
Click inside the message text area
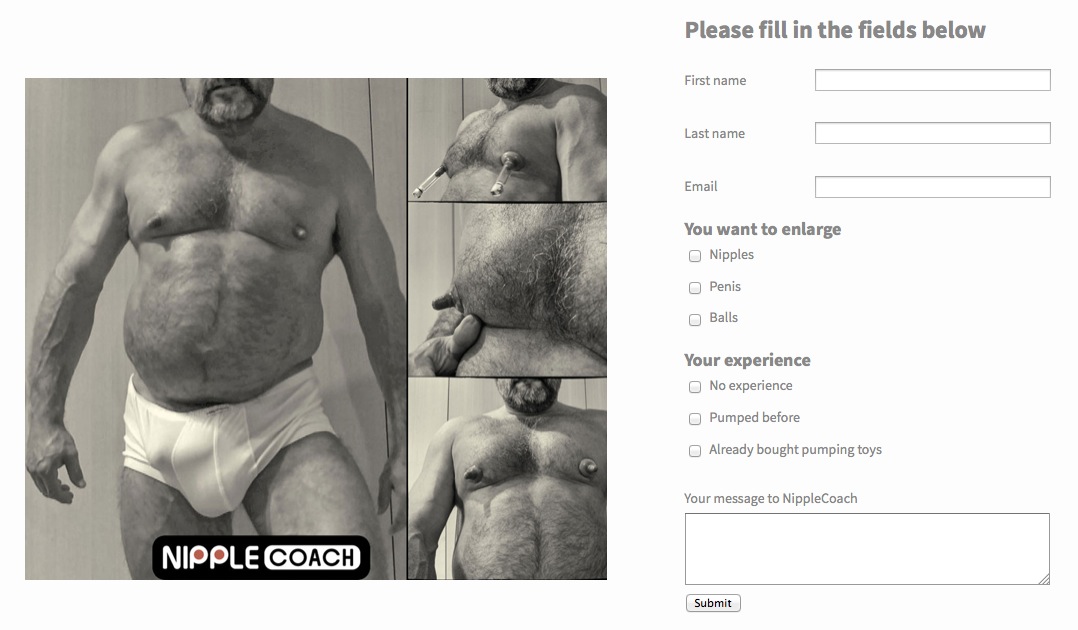[867, 549]
